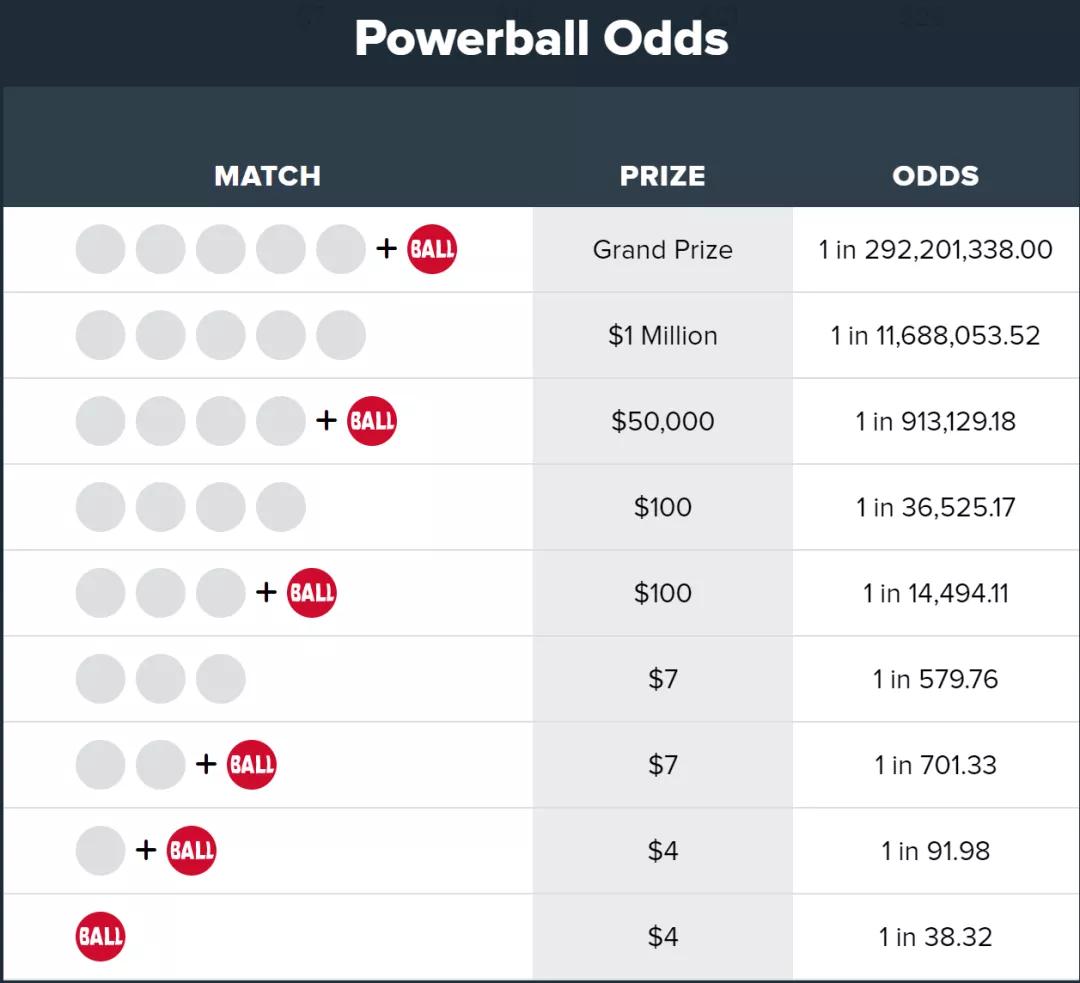This screenshot has width=1080, height=983.
Task: Click the $1 Million prize cell
Action: pos(662,335)
